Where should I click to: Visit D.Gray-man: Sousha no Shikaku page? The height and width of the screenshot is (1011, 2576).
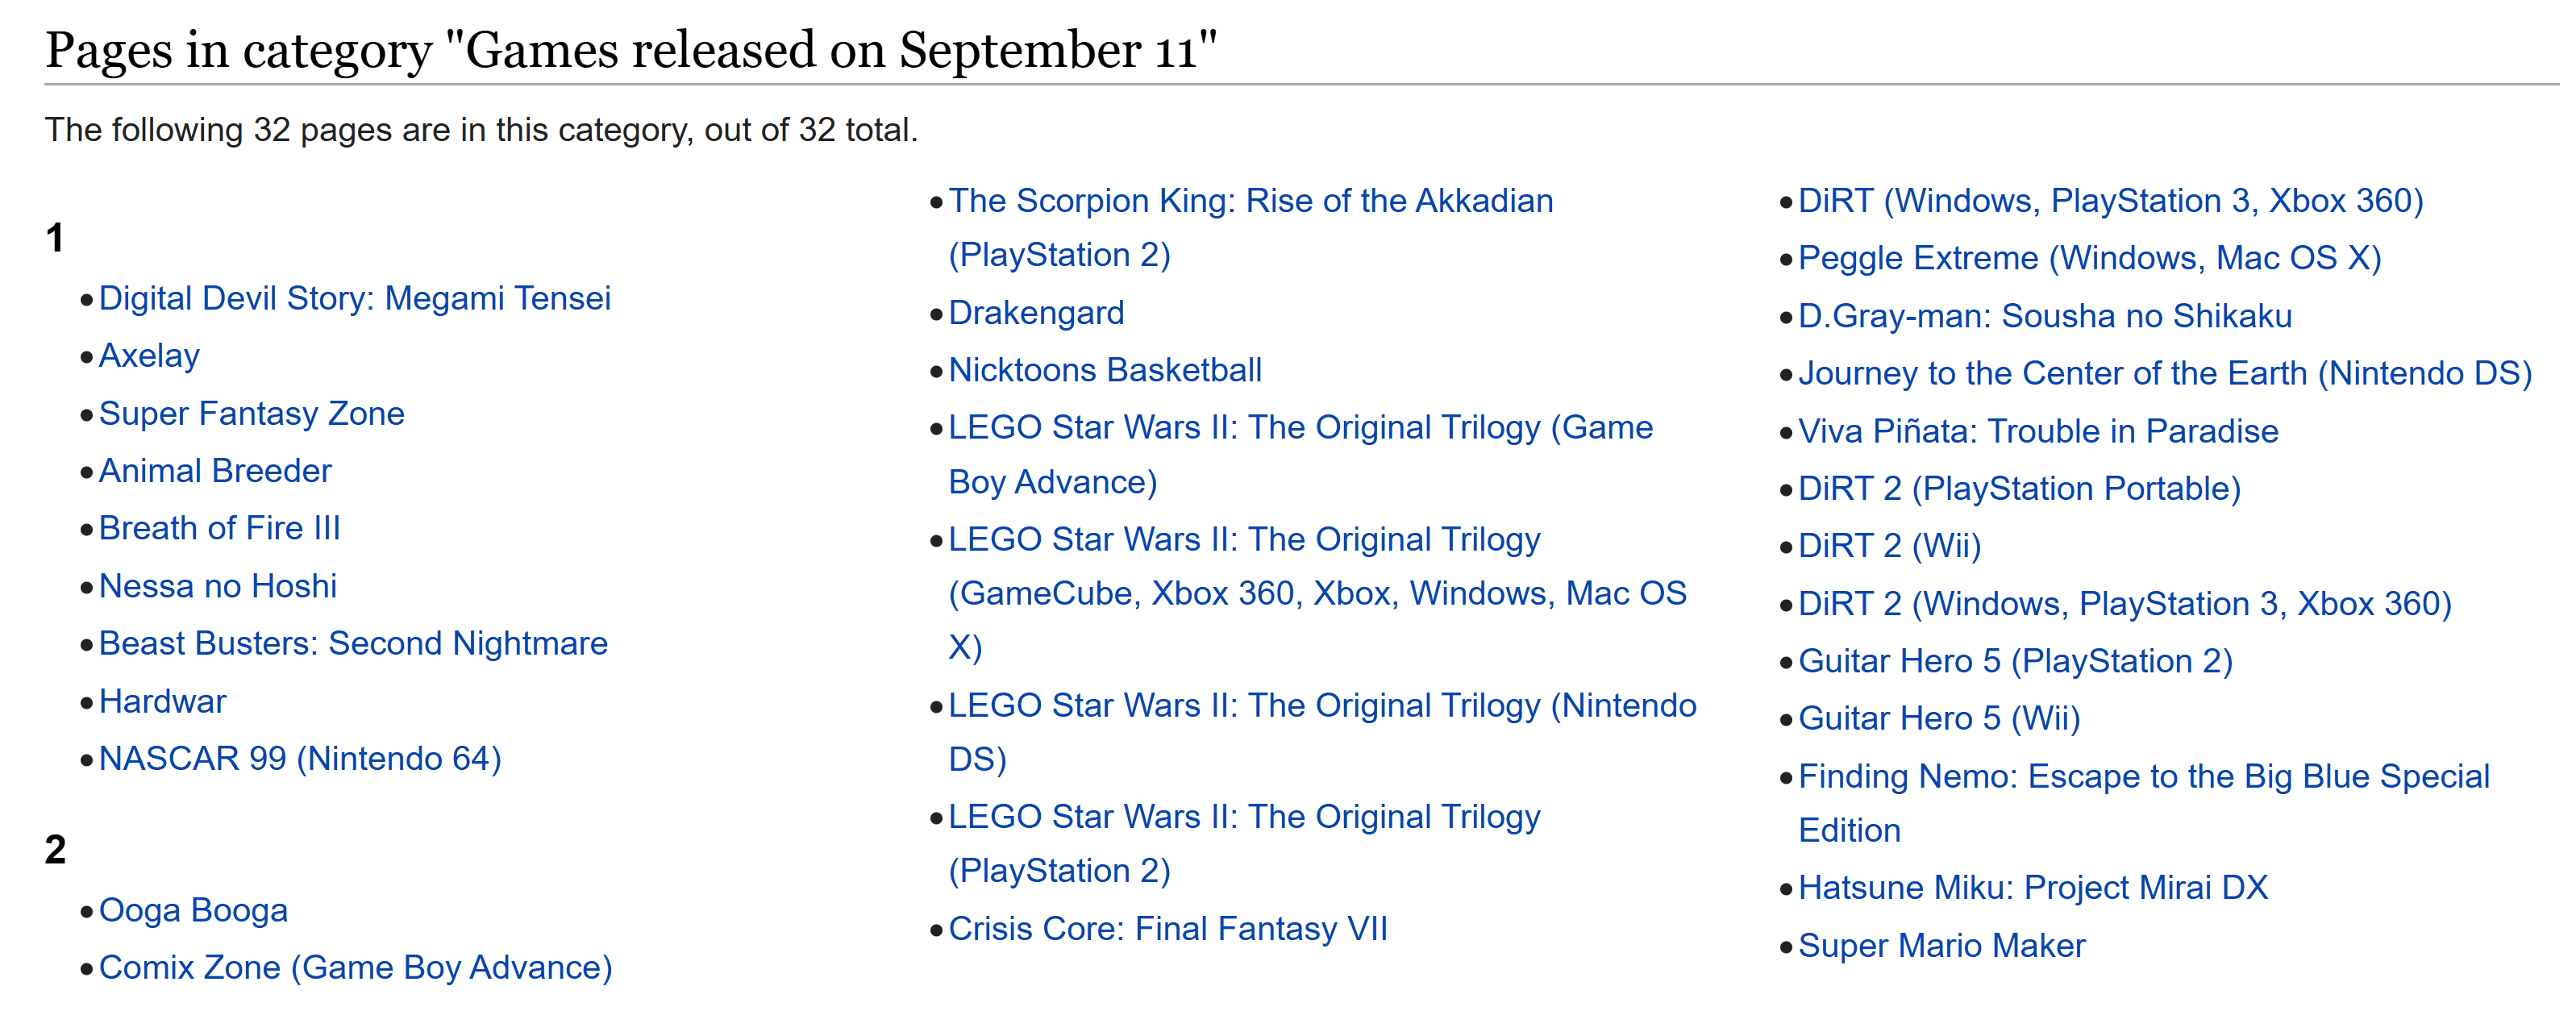[x=2044, y=316]
